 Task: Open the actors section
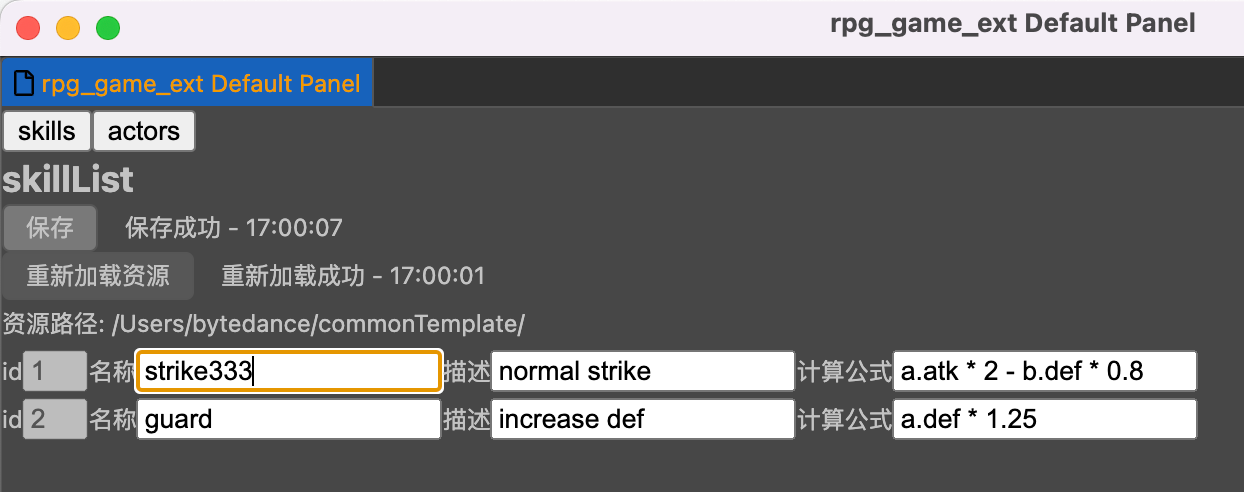(x=144, y=131)
